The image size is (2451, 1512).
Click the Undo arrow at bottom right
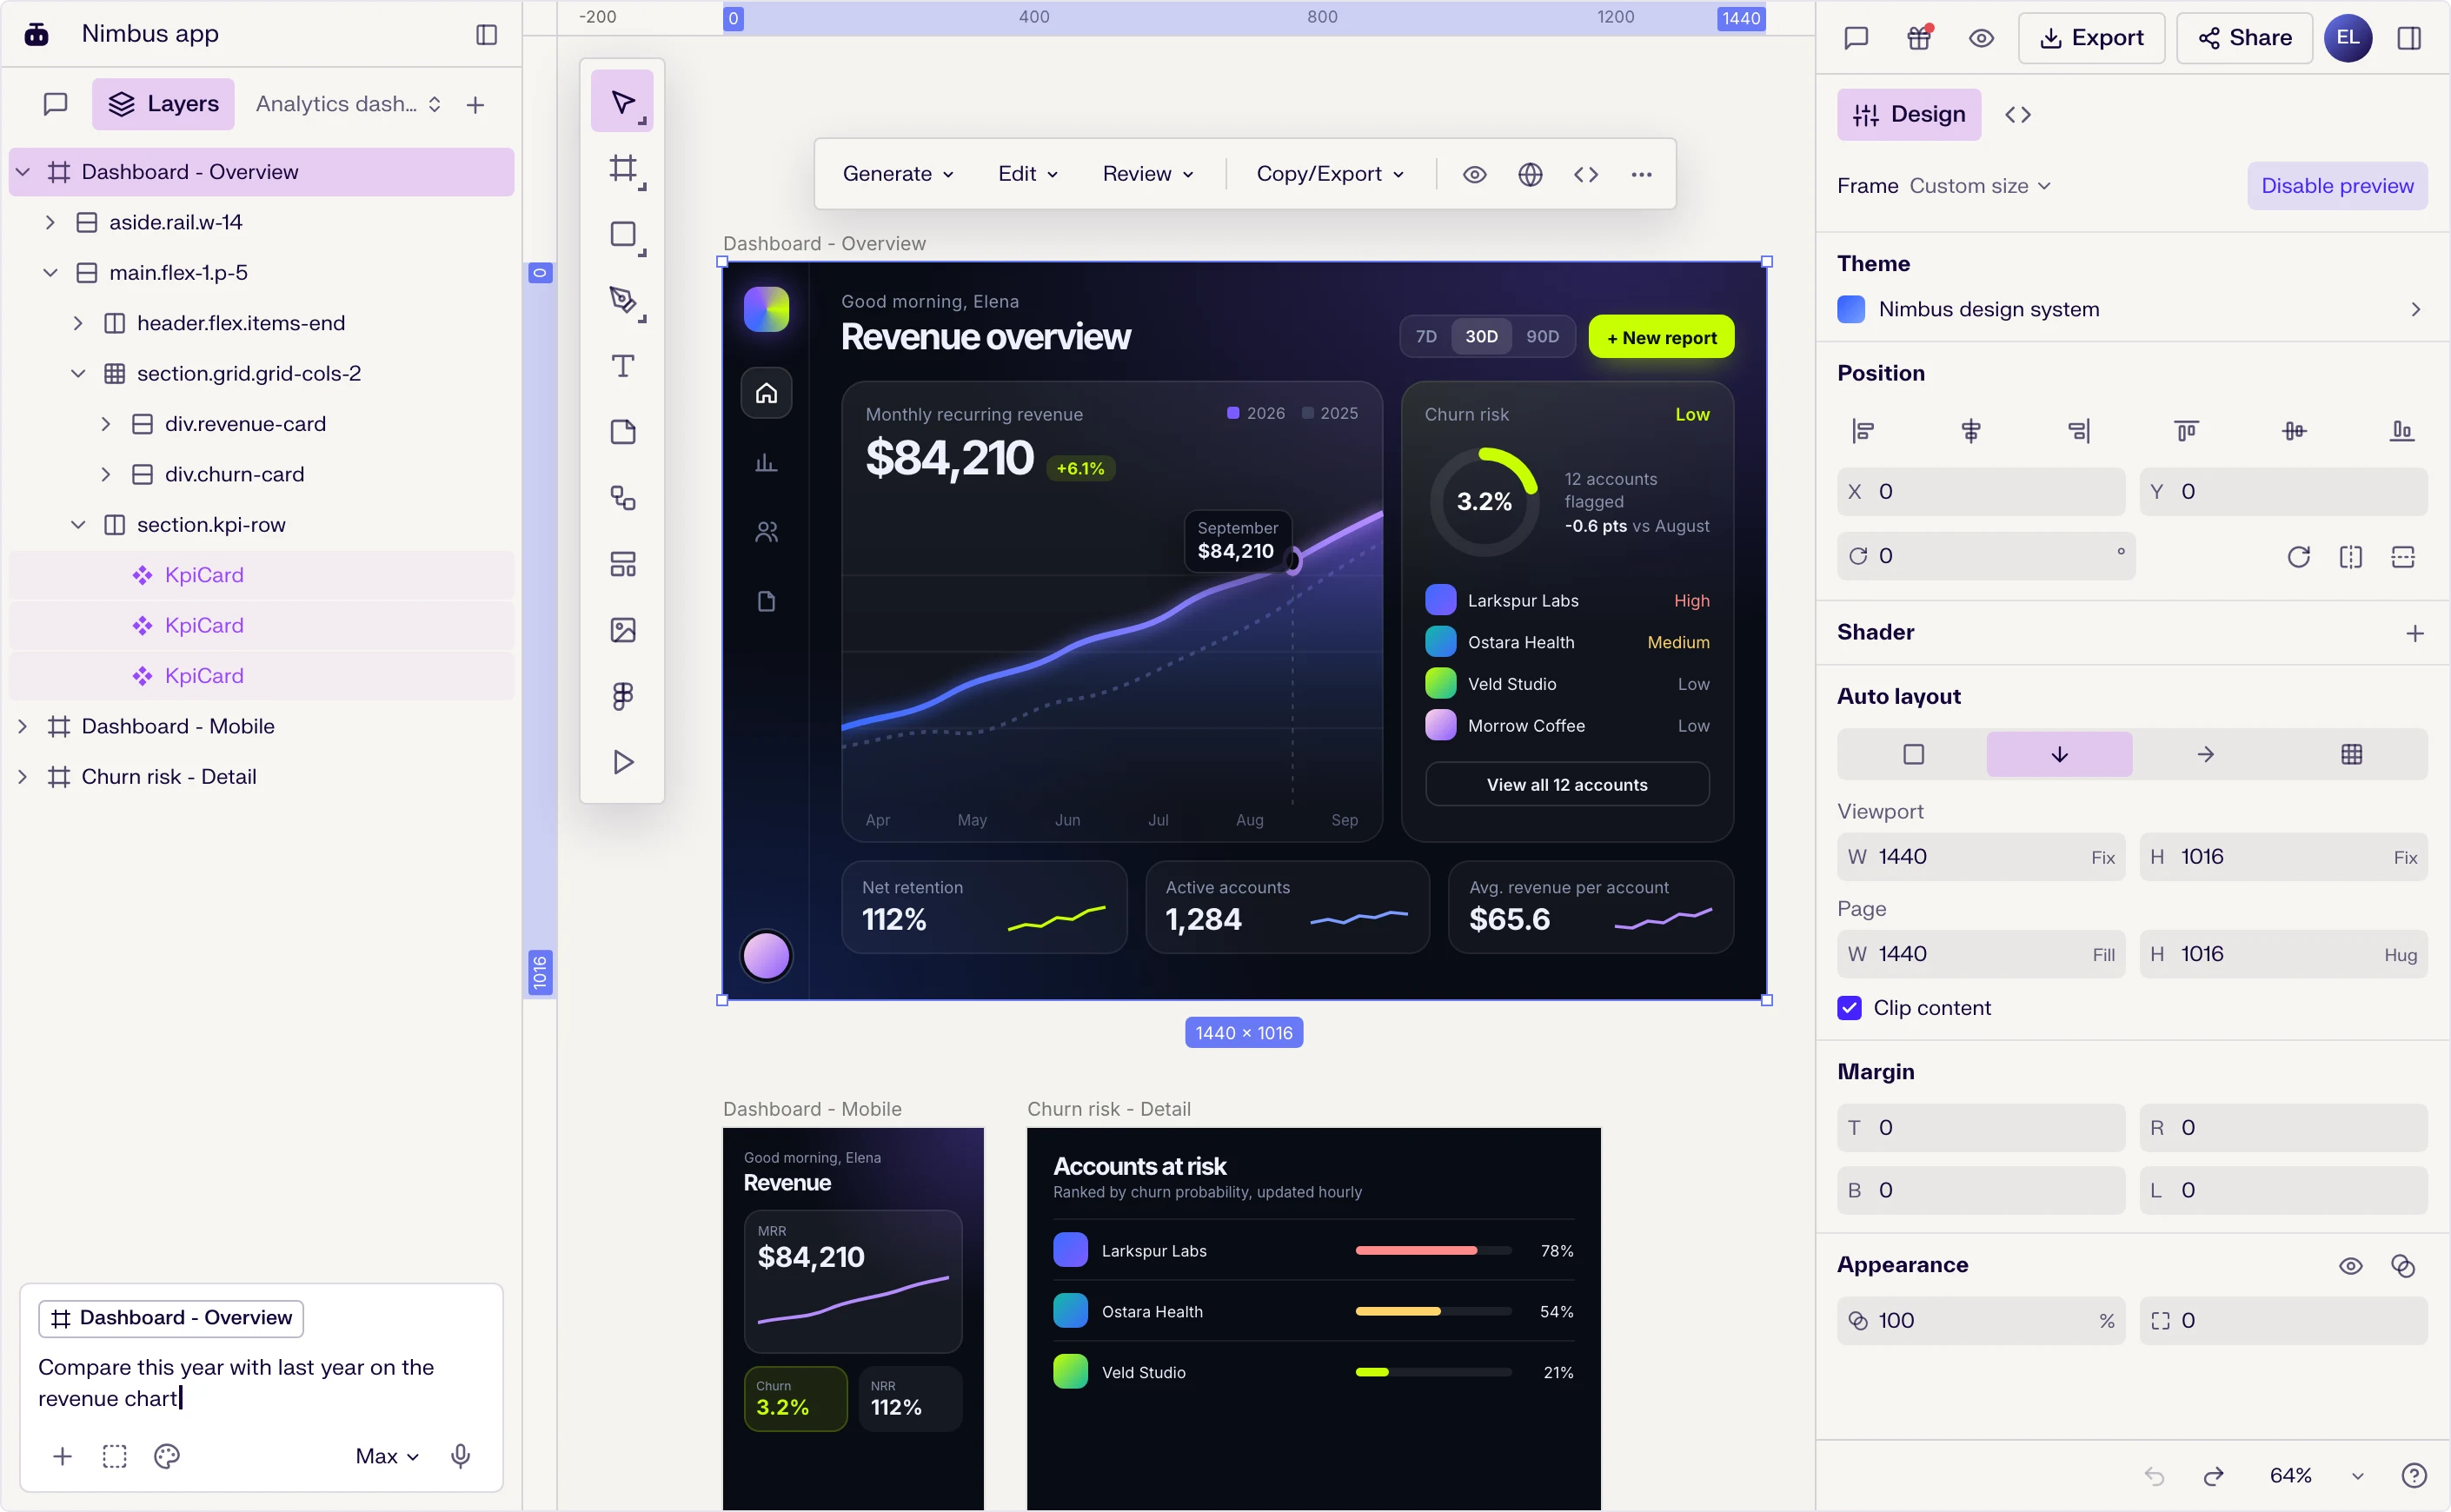pyautogui.click(x=2154, y=1476)
